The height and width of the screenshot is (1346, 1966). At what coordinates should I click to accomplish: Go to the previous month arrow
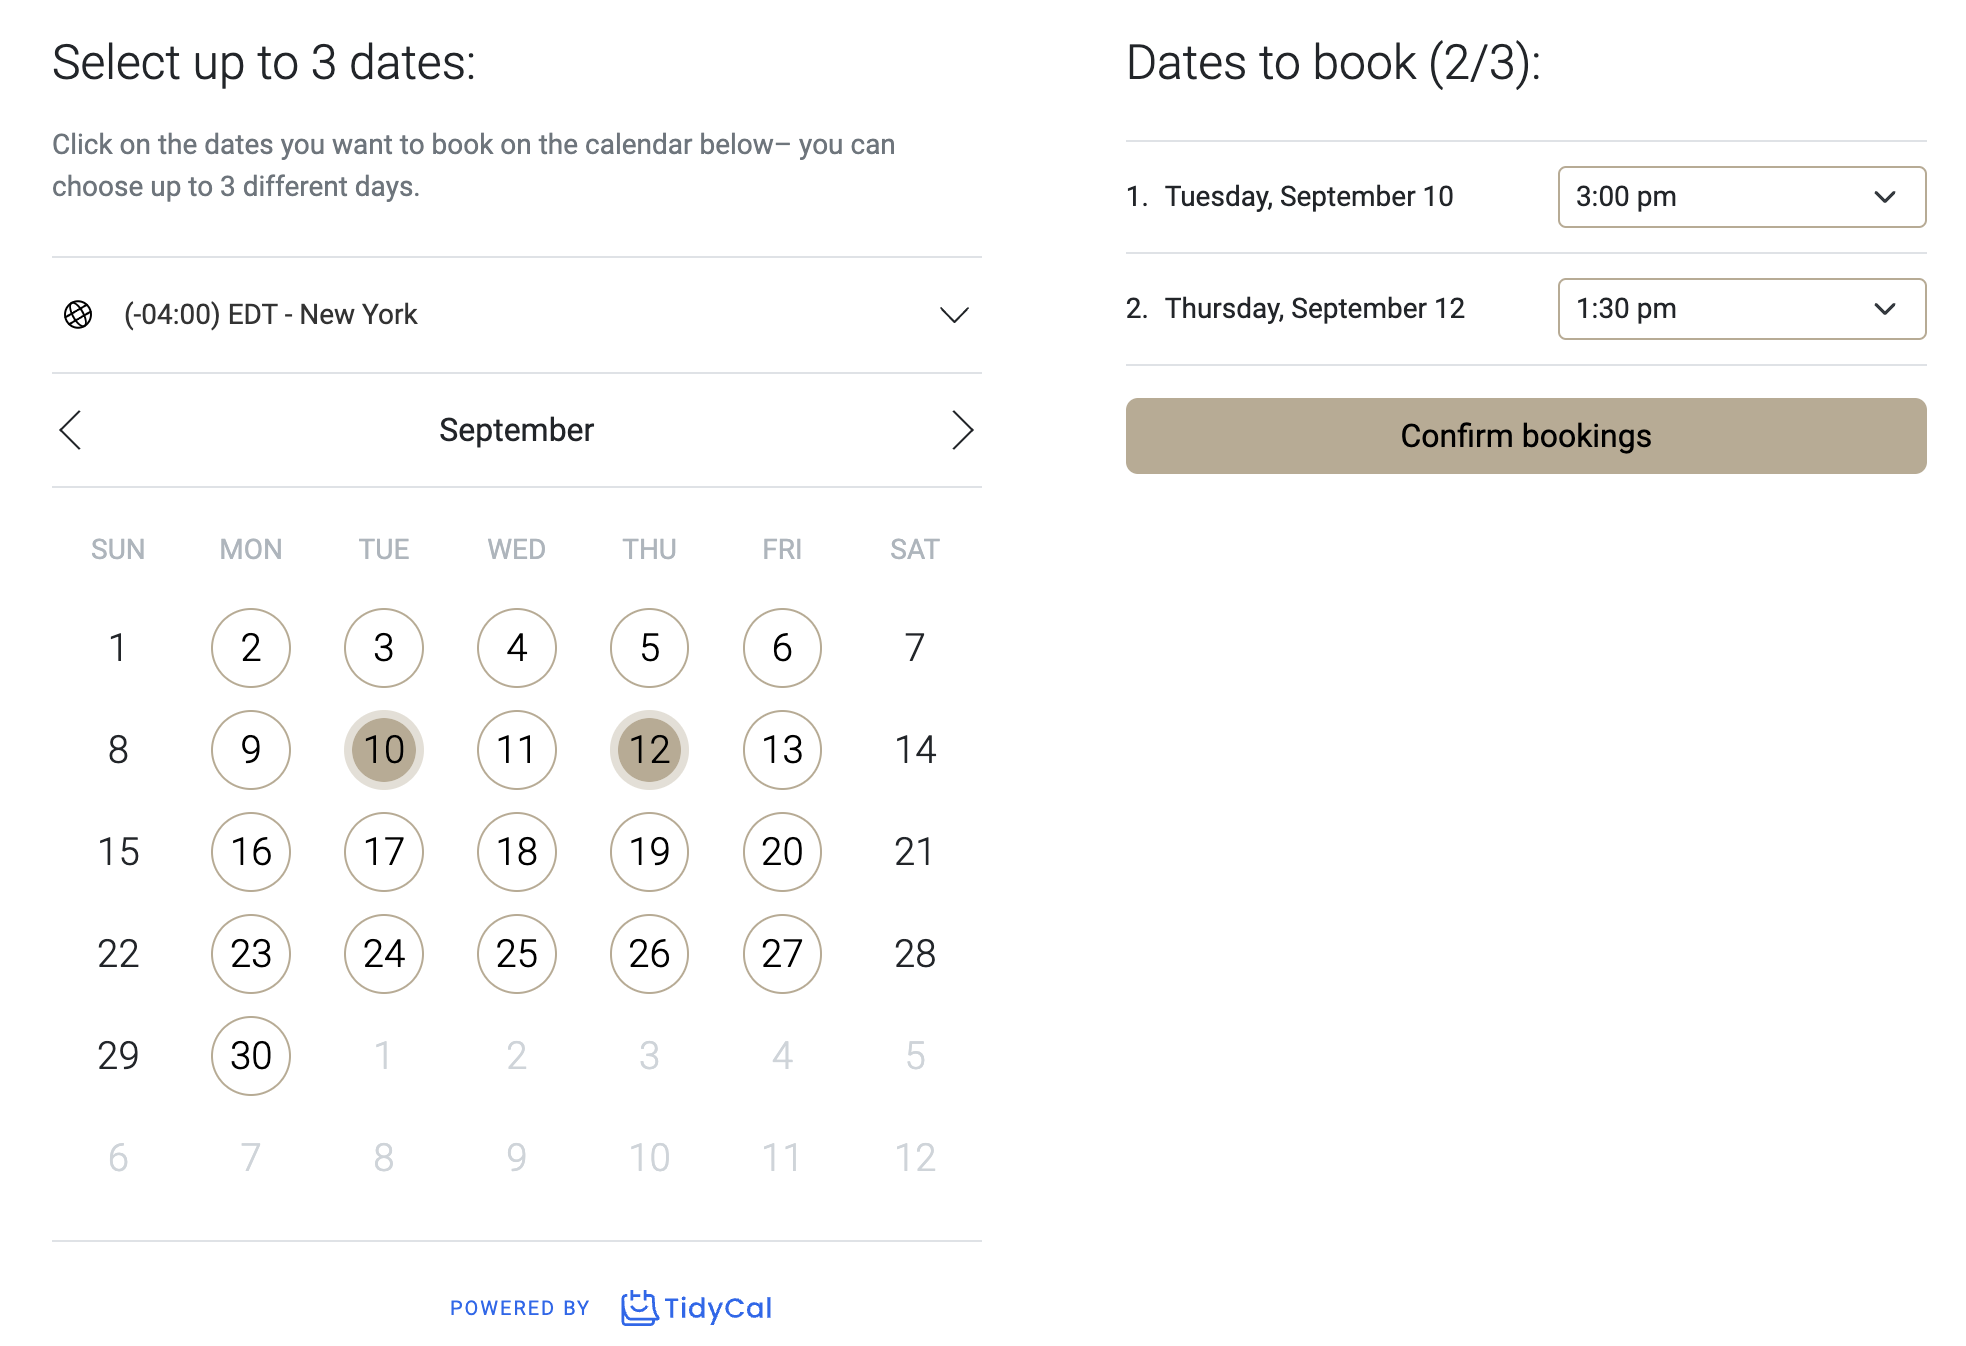coord(71,430)
